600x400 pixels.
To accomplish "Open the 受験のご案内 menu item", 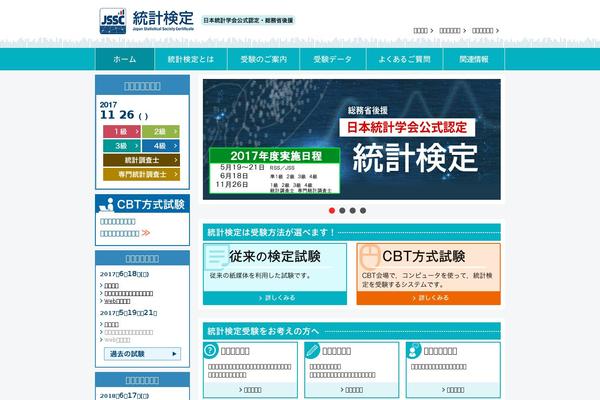I will pos(263,59).
